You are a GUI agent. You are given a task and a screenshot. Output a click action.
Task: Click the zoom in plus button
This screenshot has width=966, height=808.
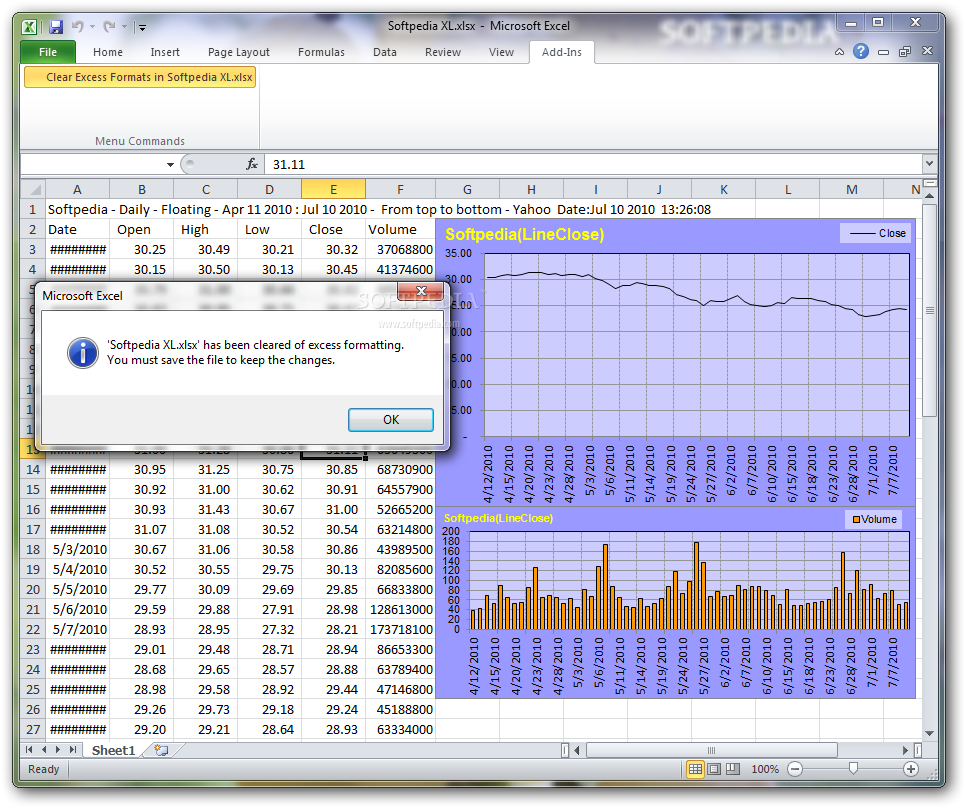tap(911, 769)
